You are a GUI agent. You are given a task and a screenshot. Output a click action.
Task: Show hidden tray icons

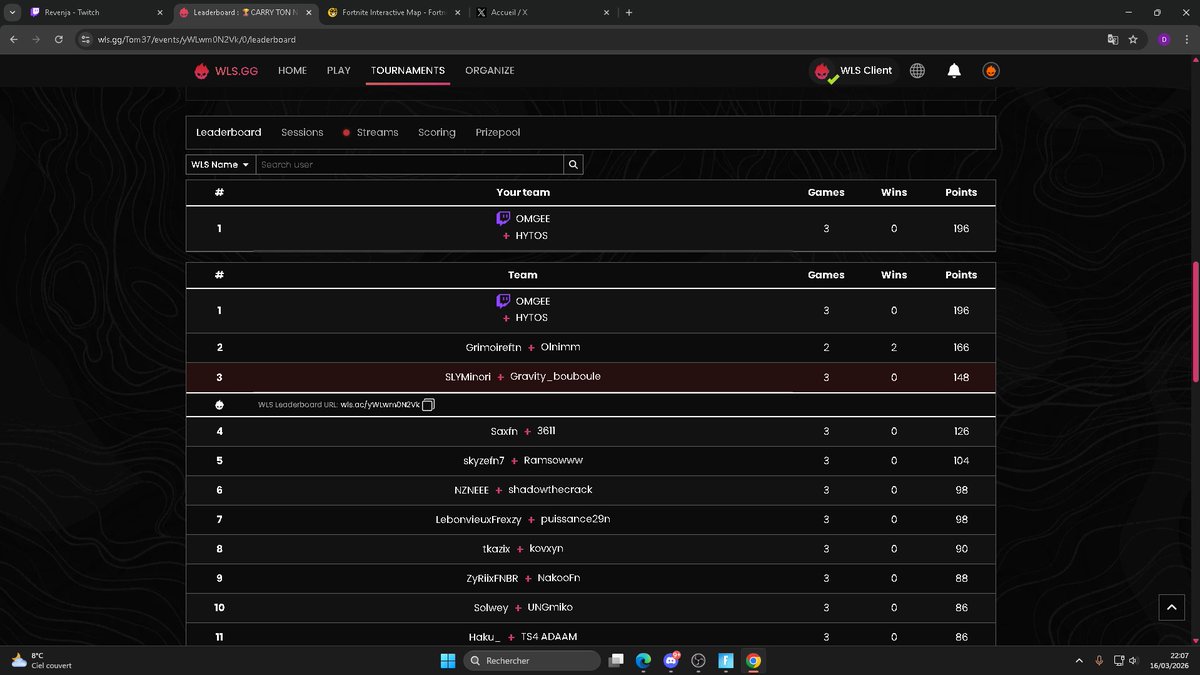[x=1079, y=660]
